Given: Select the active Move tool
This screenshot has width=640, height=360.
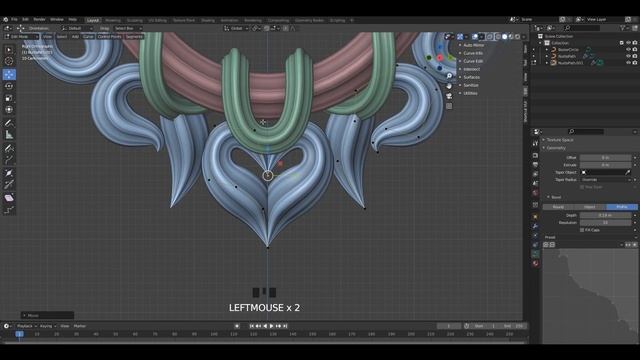Looking at the screenshot, I should [x=9, y=75].
